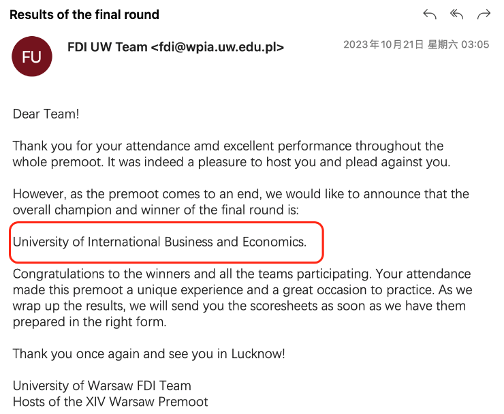
Task: Click the line beginning Congratulations to the winners
Action: [242, 274]
